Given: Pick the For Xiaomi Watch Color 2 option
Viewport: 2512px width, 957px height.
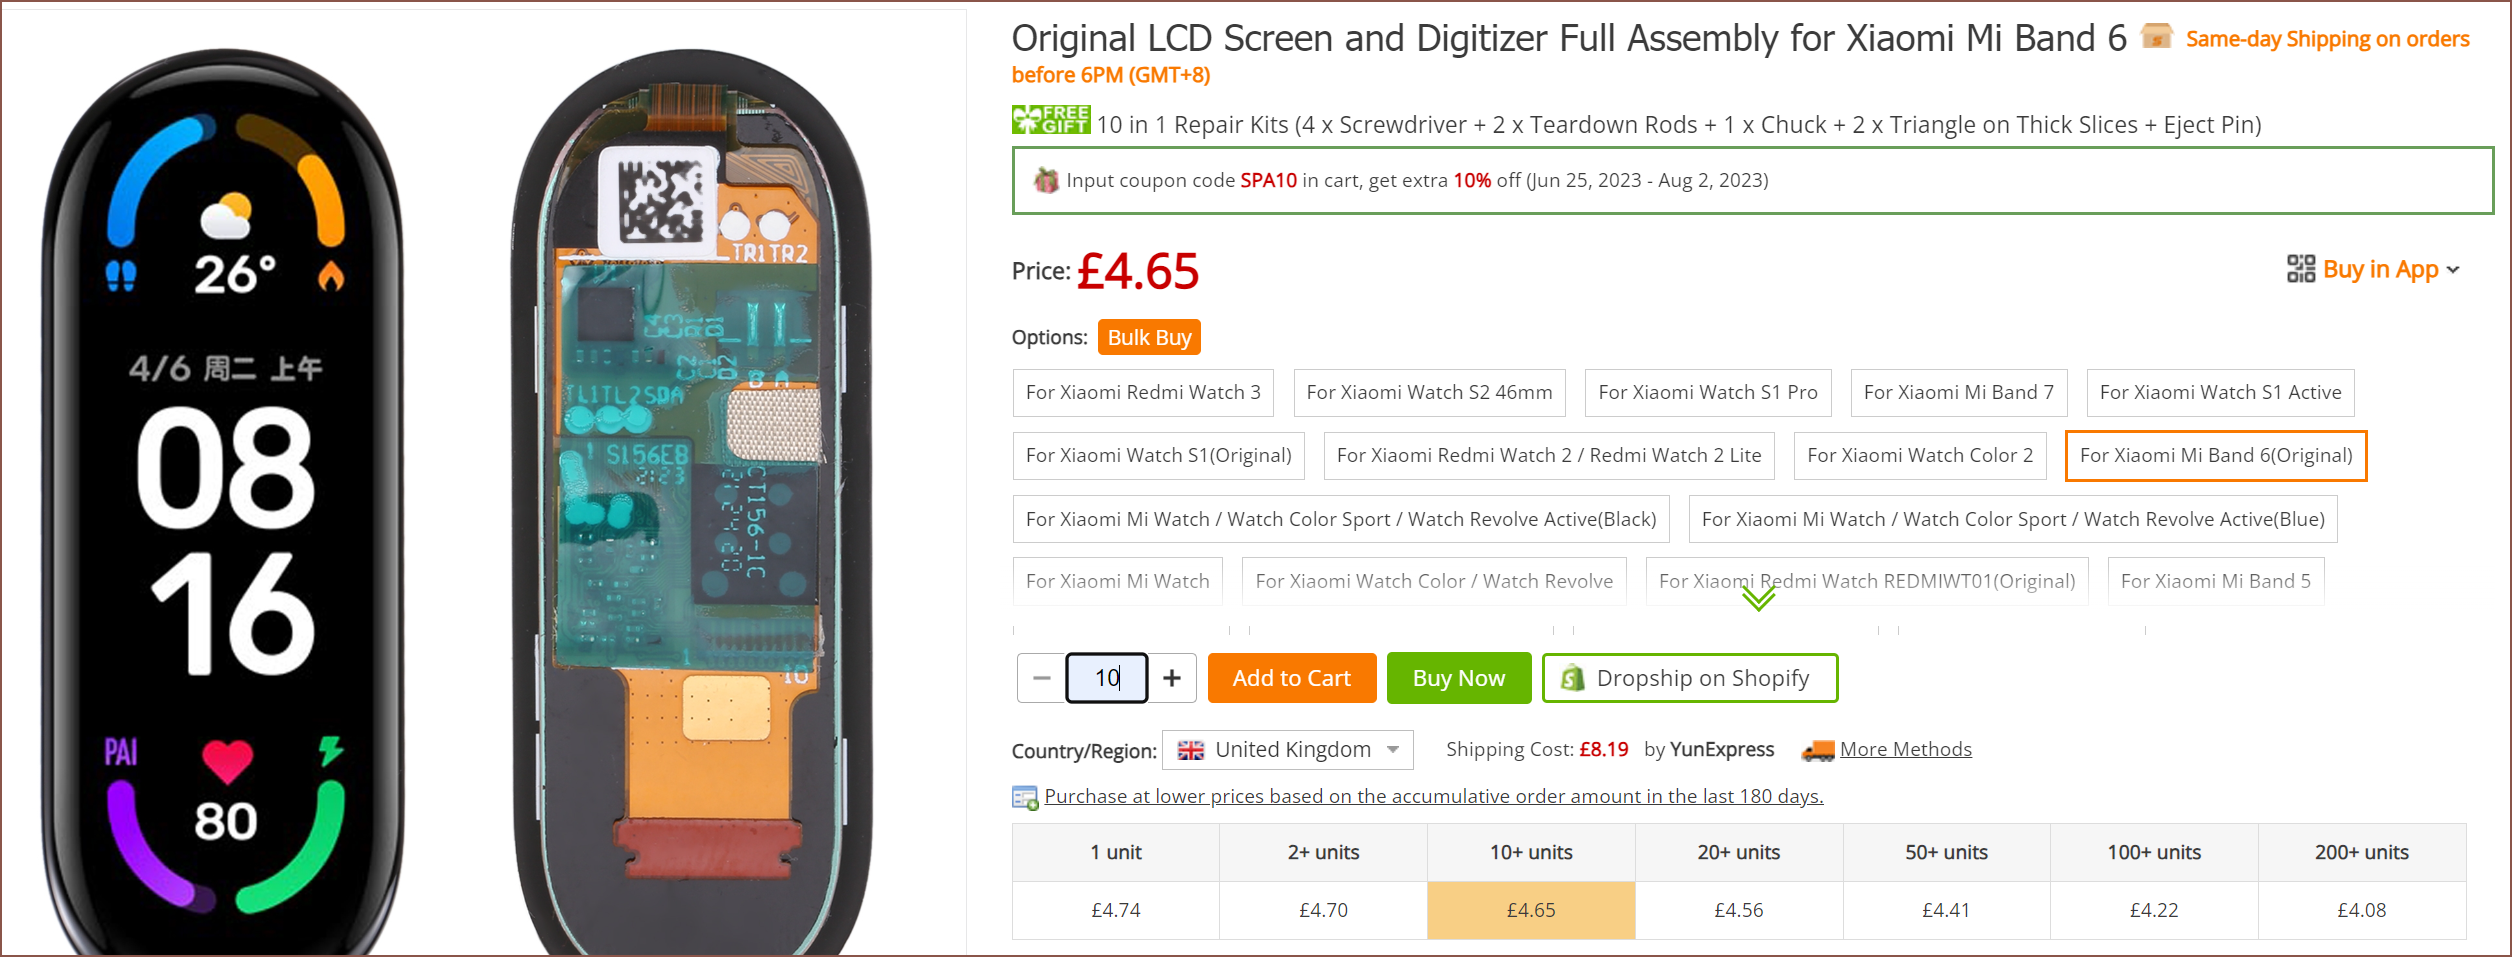Looking at the screenshot, I should tap(1919, 456).
